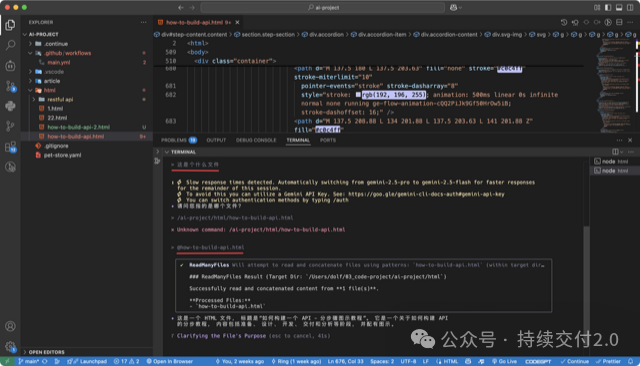The height and width of the screenshot is (366, 640).
Task: Click the editor minimap
Action: [x=614, y=85]
